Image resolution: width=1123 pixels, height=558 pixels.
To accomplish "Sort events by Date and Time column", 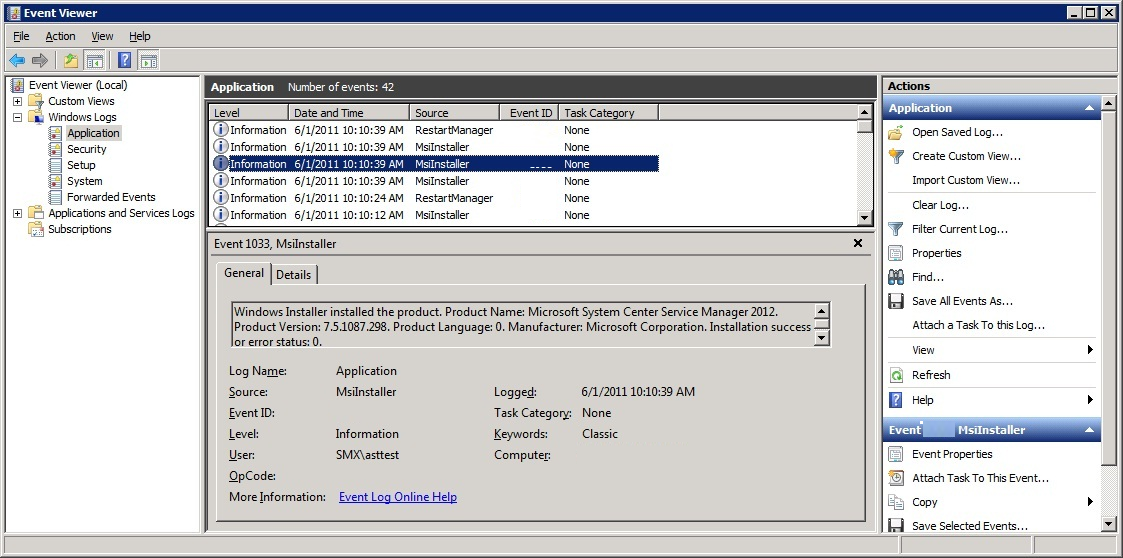I will (349, 112).
